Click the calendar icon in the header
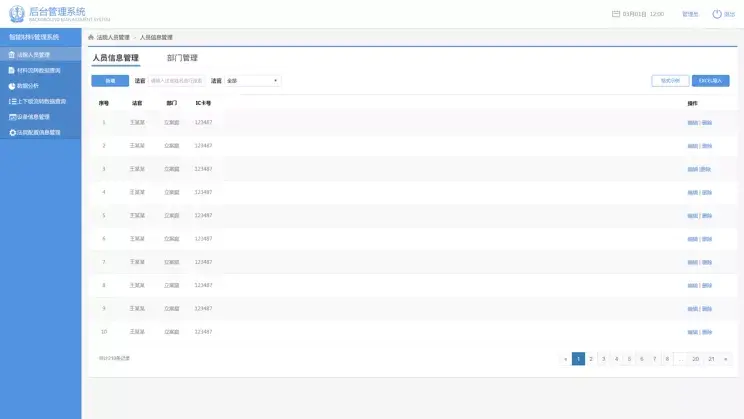Screen dimensions: 744x419 click(615, 14)
